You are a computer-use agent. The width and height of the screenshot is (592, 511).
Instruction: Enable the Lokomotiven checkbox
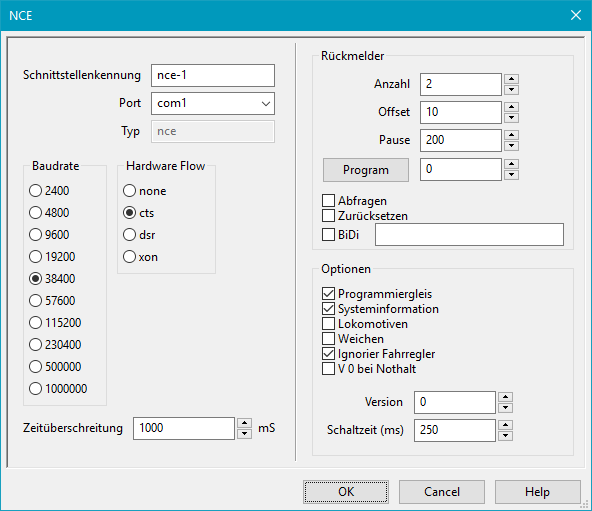pyautogui.click(x=365, y=324)
